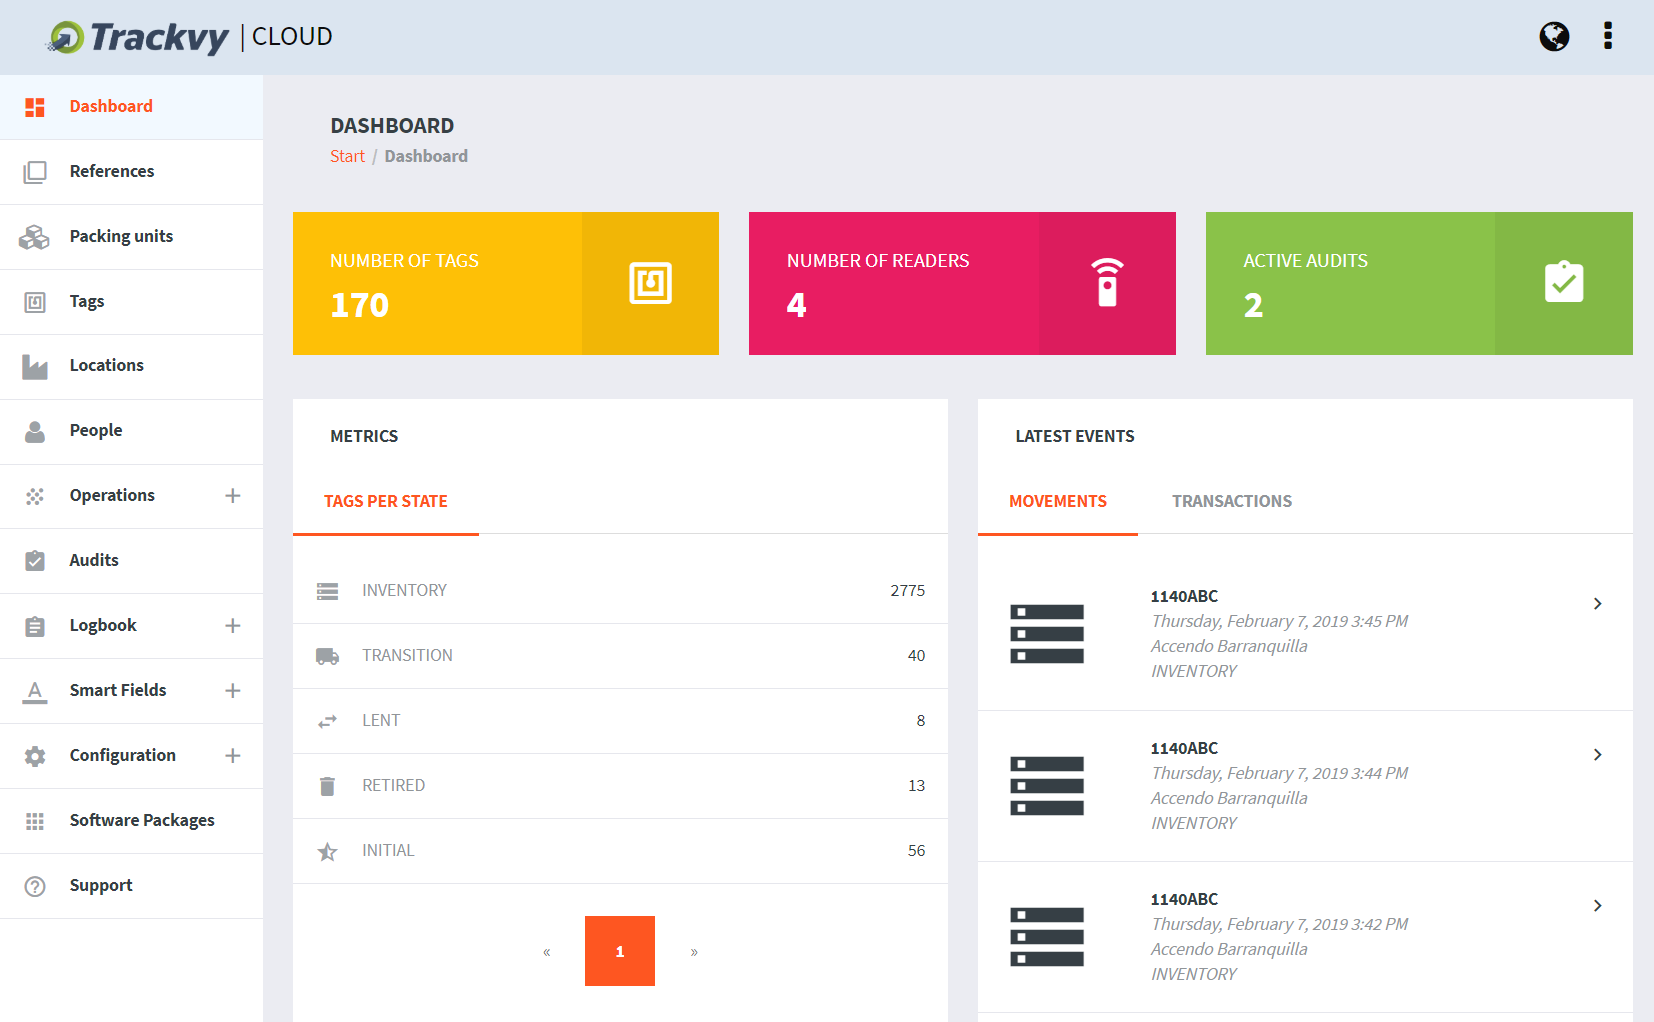This screenshot has height=1022, width=1654.
Task: Switch to the Transactions tab
Action: tap(1232, 501)
